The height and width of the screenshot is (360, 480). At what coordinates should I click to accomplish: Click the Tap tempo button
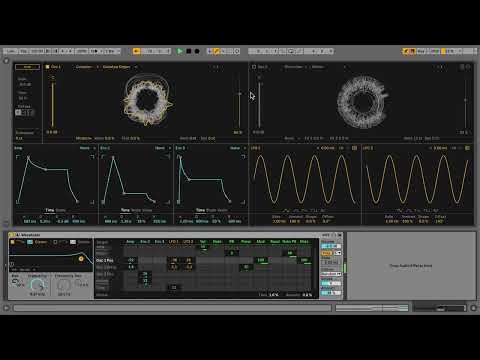(x=24, y=51)
